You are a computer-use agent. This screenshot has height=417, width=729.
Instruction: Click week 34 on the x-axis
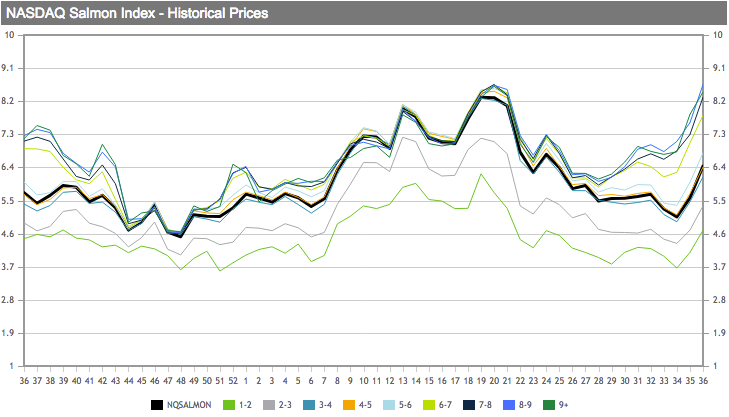pos(677,381)
